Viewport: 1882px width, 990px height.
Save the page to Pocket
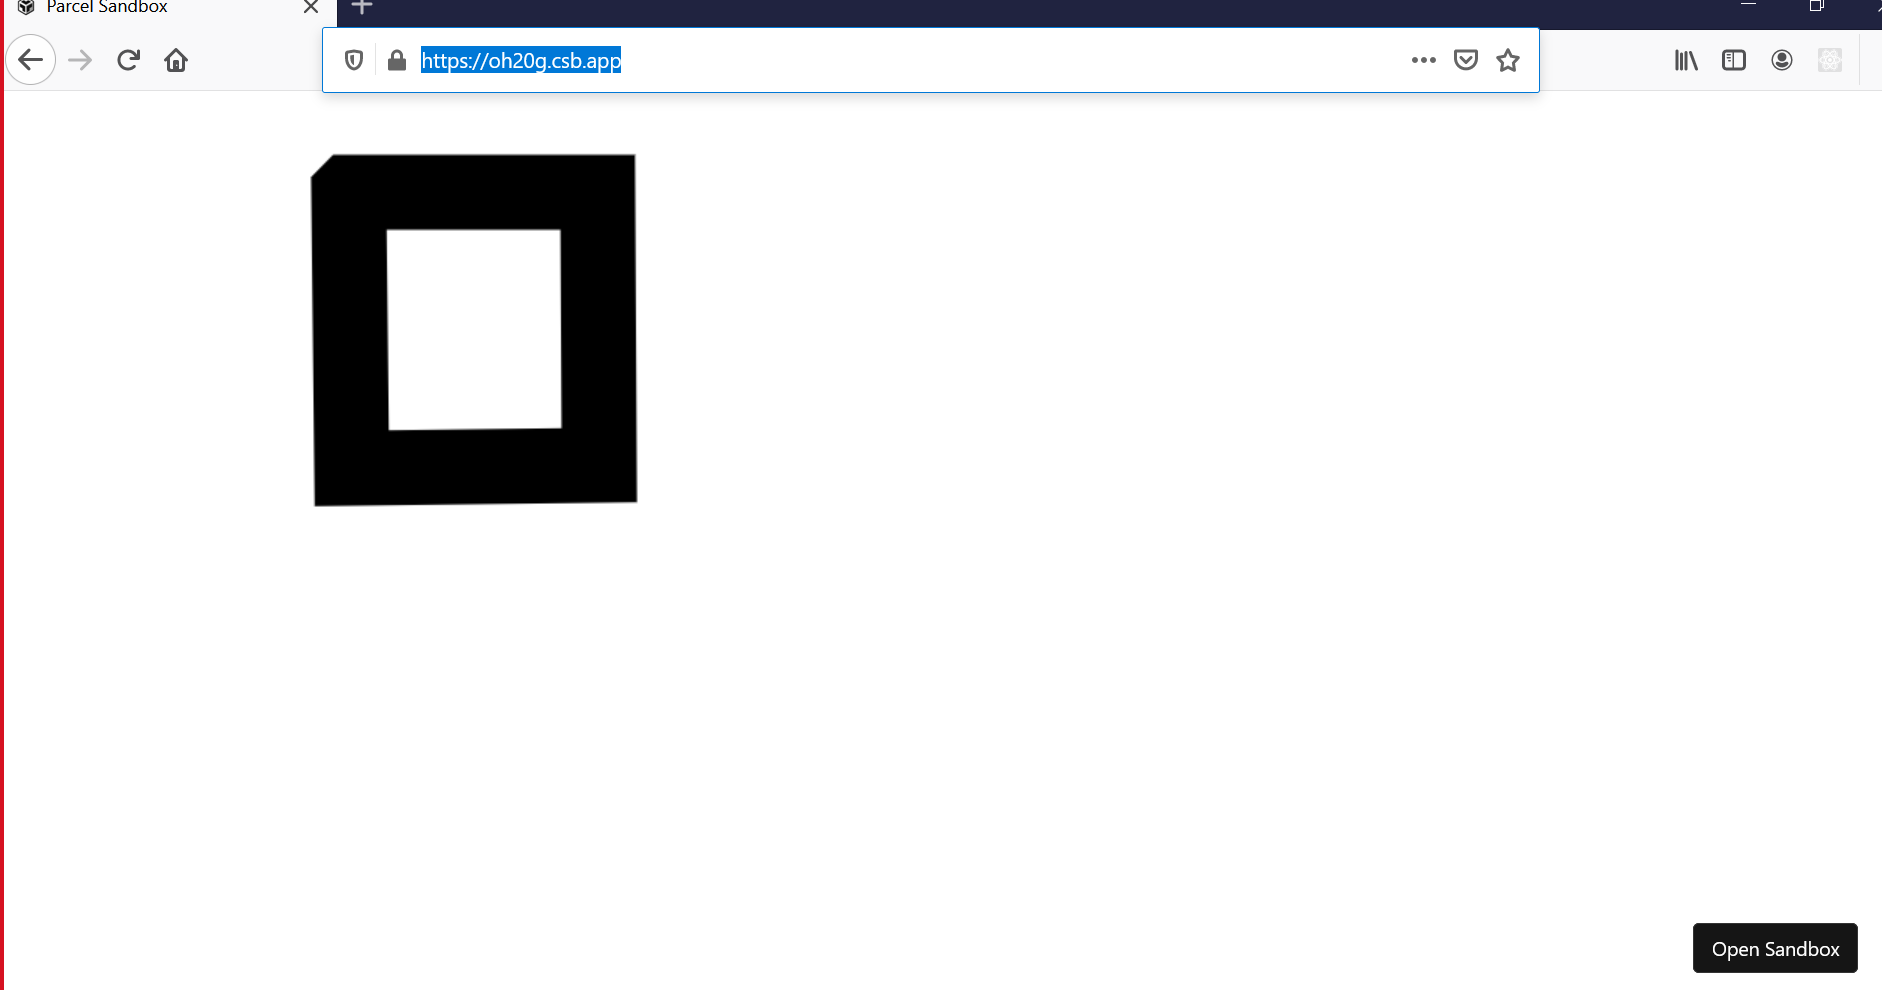pos(1466,60)
